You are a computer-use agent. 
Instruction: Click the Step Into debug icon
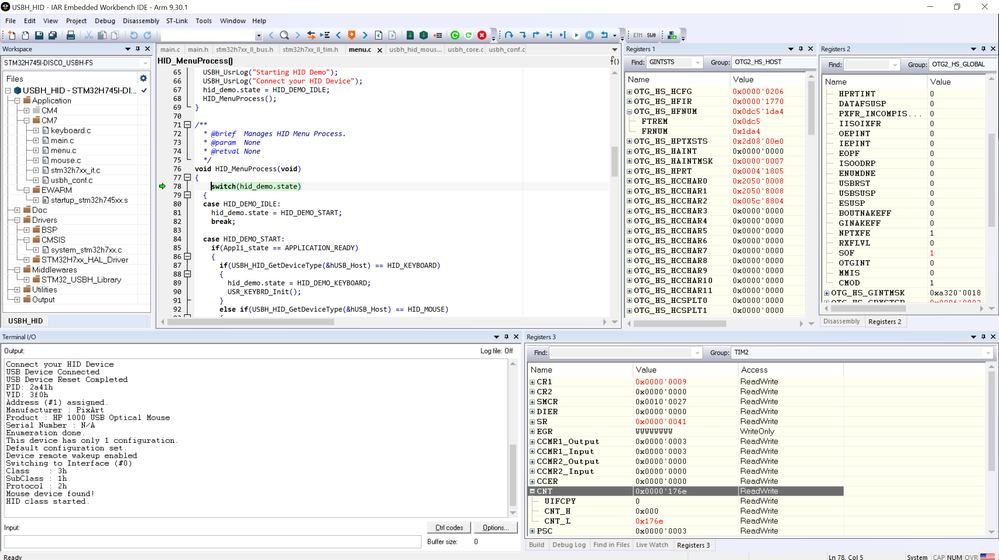522,35
